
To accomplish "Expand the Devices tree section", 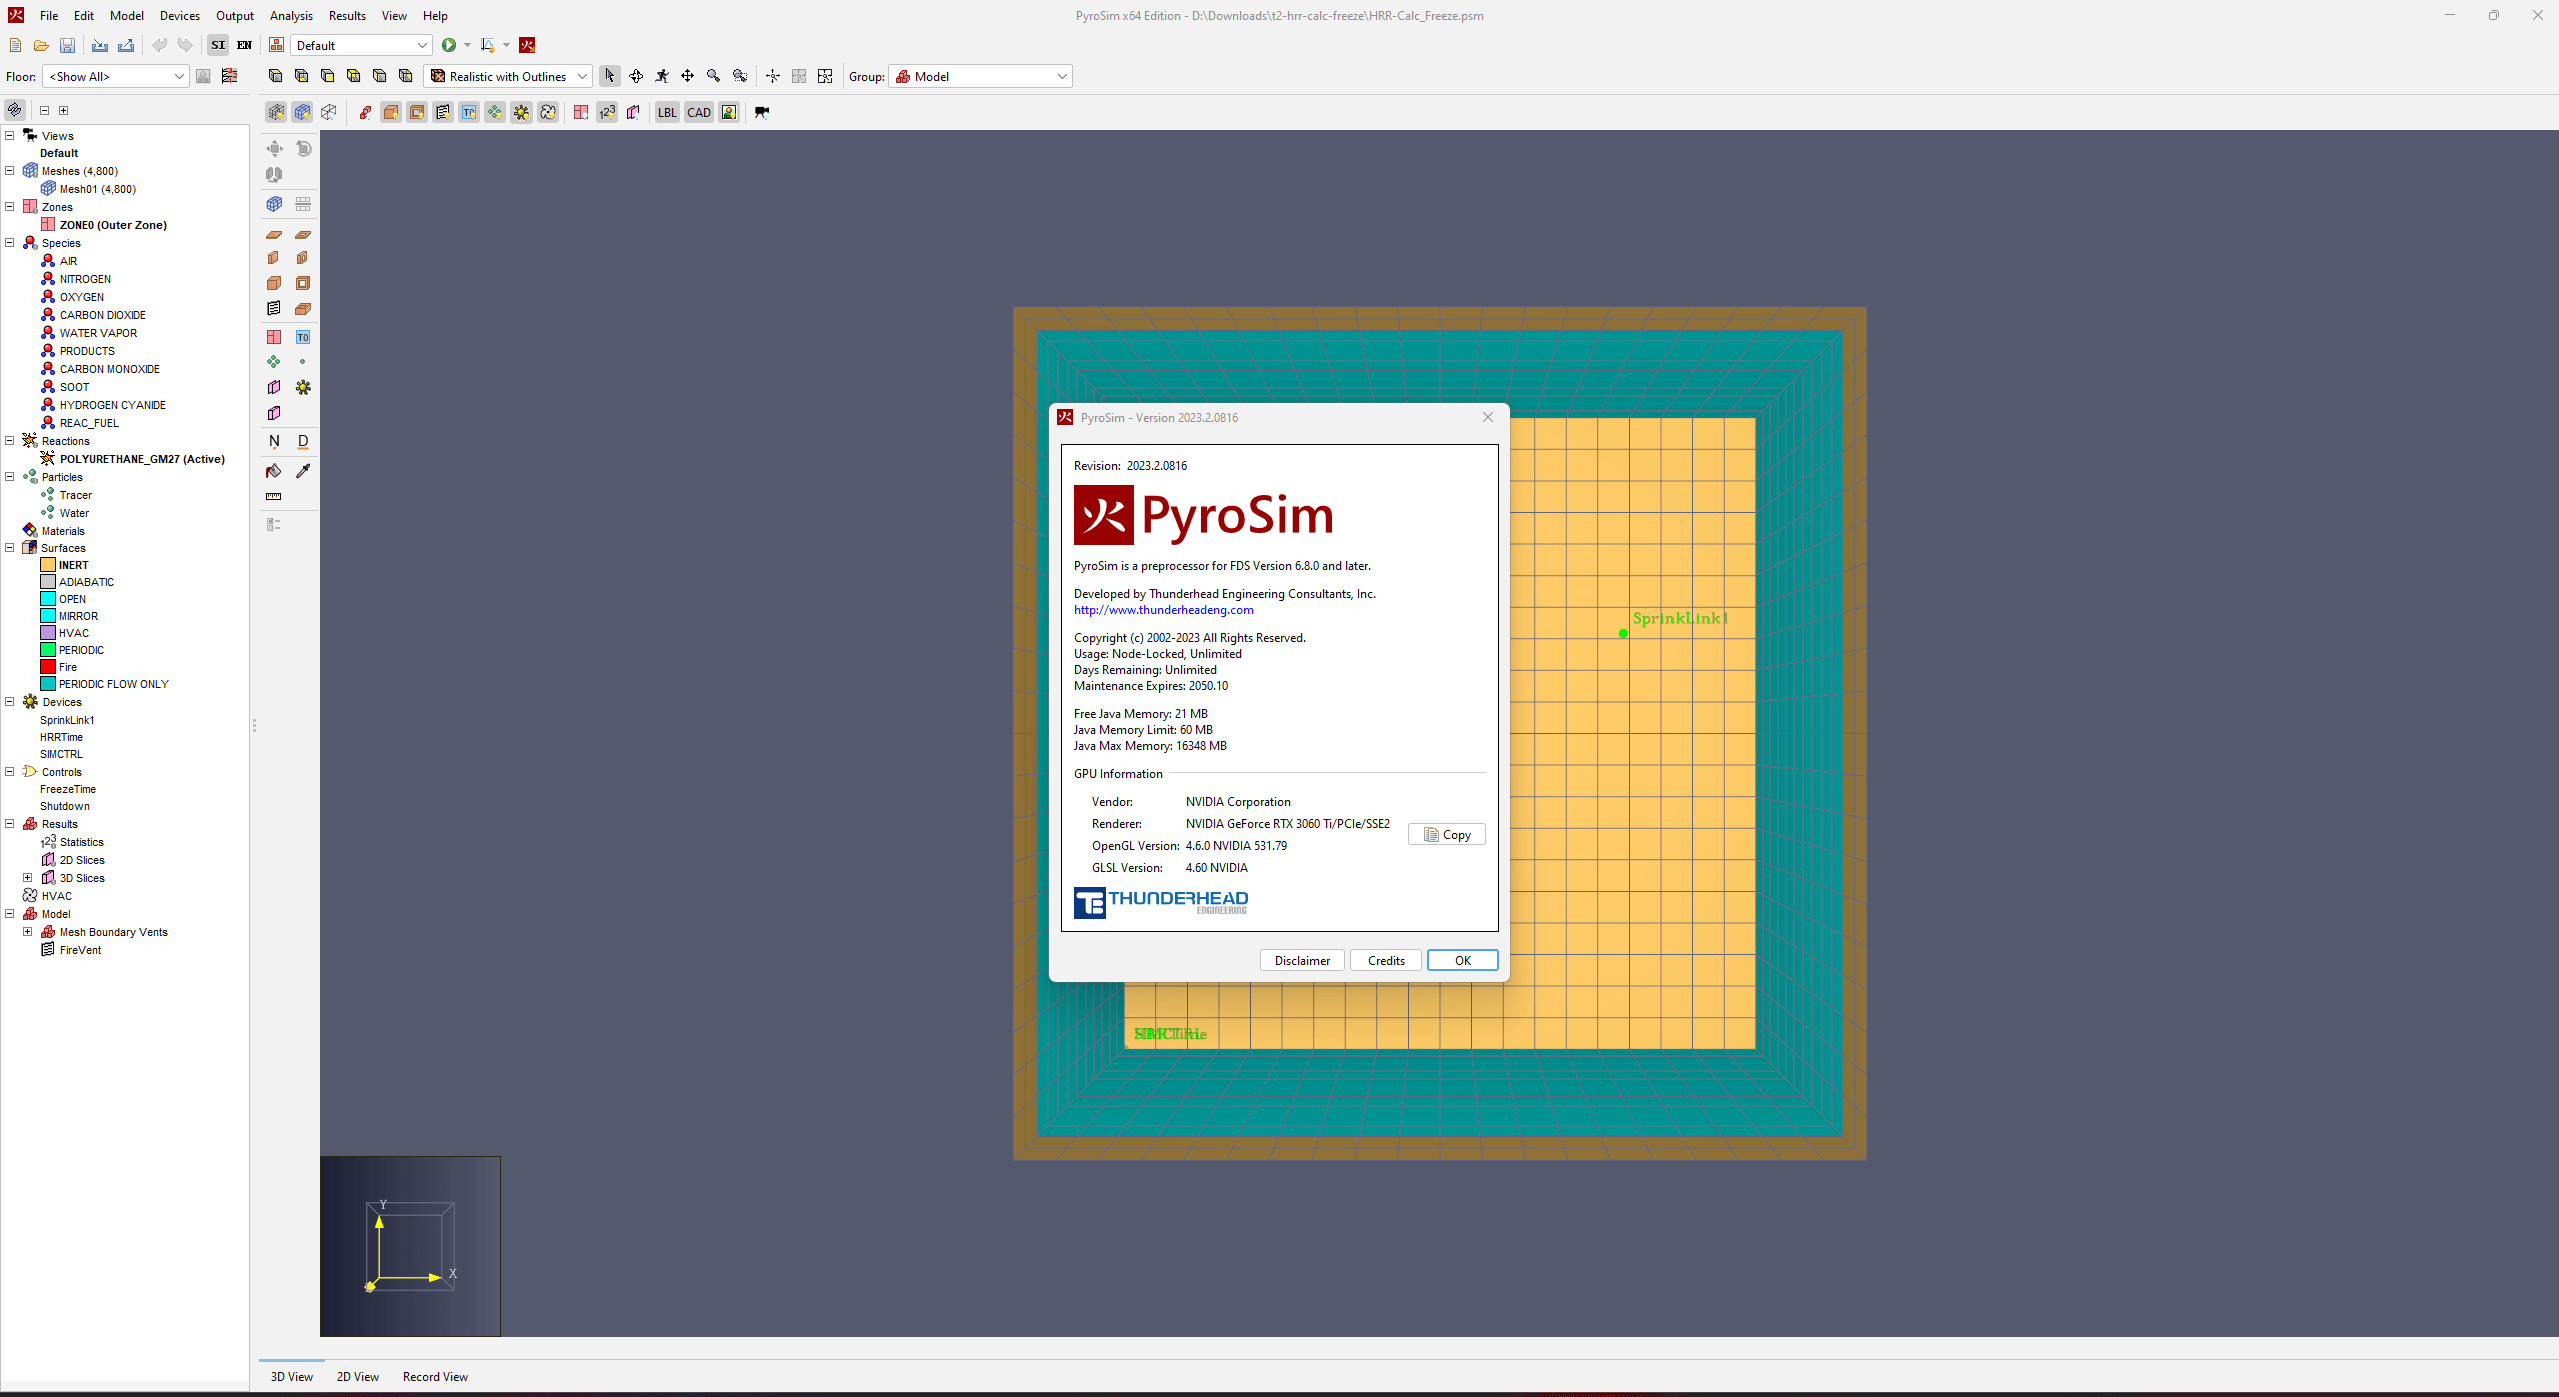I will coord(10,700).
